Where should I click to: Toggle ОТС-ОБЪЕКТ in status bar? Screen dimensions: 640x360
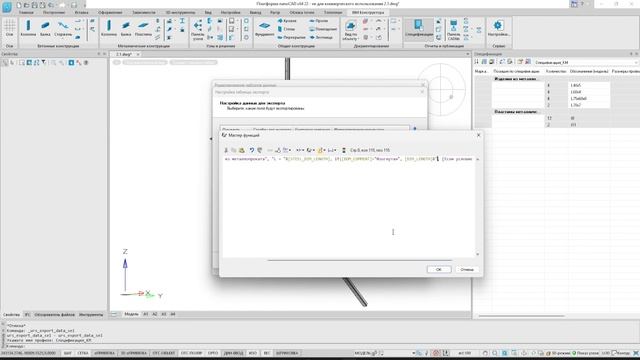[164, 353]
